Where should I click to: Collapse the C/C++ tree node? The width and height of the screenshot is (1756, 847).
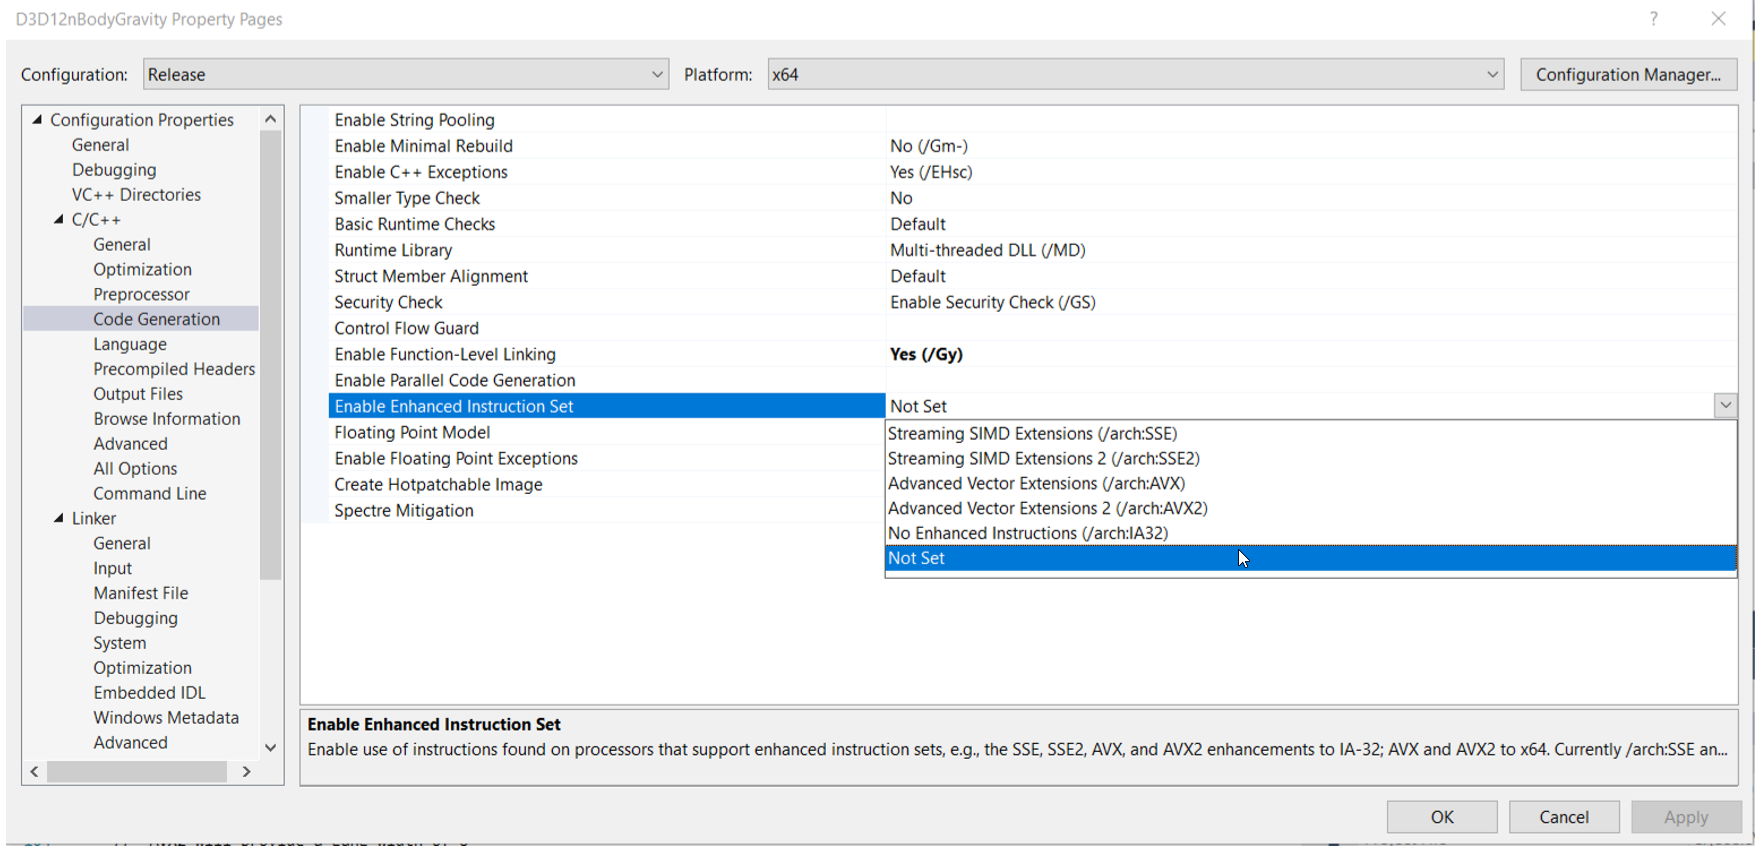click(x=58, y=219)
